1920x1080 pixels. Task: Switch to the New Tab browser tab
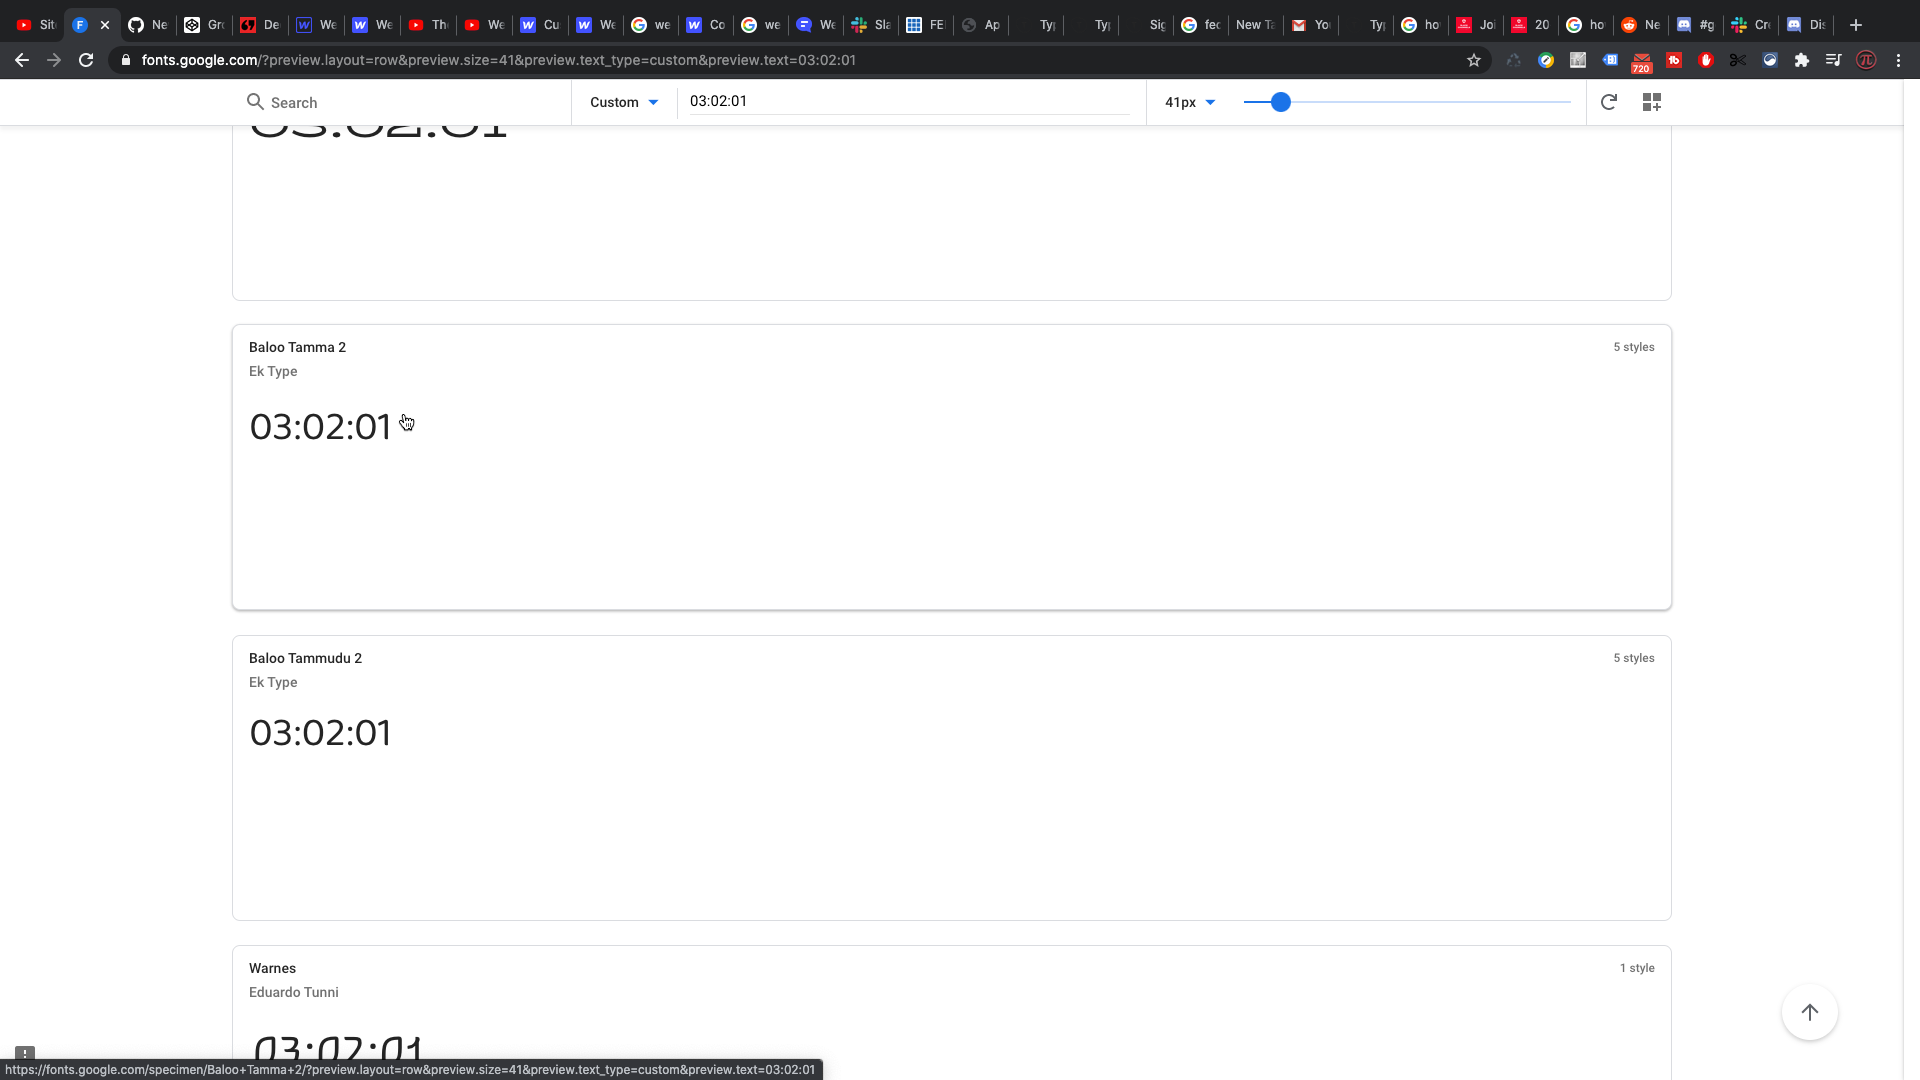[x=1255, y=25]
